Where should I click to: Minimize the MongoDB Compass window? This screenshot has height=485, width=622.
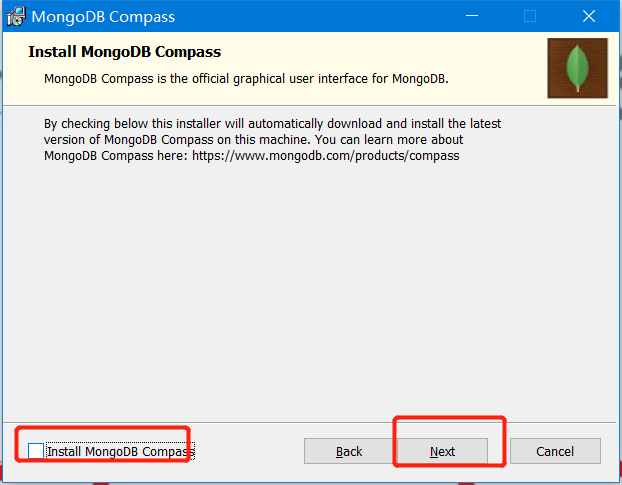coord(472,16)
